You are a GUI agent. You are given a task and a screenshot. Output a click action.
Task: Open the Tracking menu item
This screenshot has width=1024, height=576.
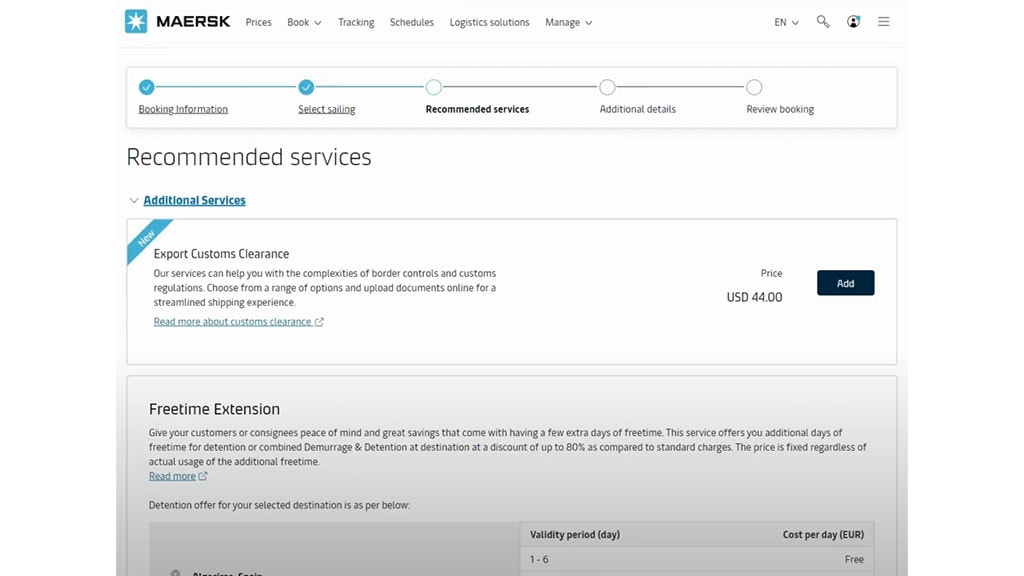tap(356, 21)
